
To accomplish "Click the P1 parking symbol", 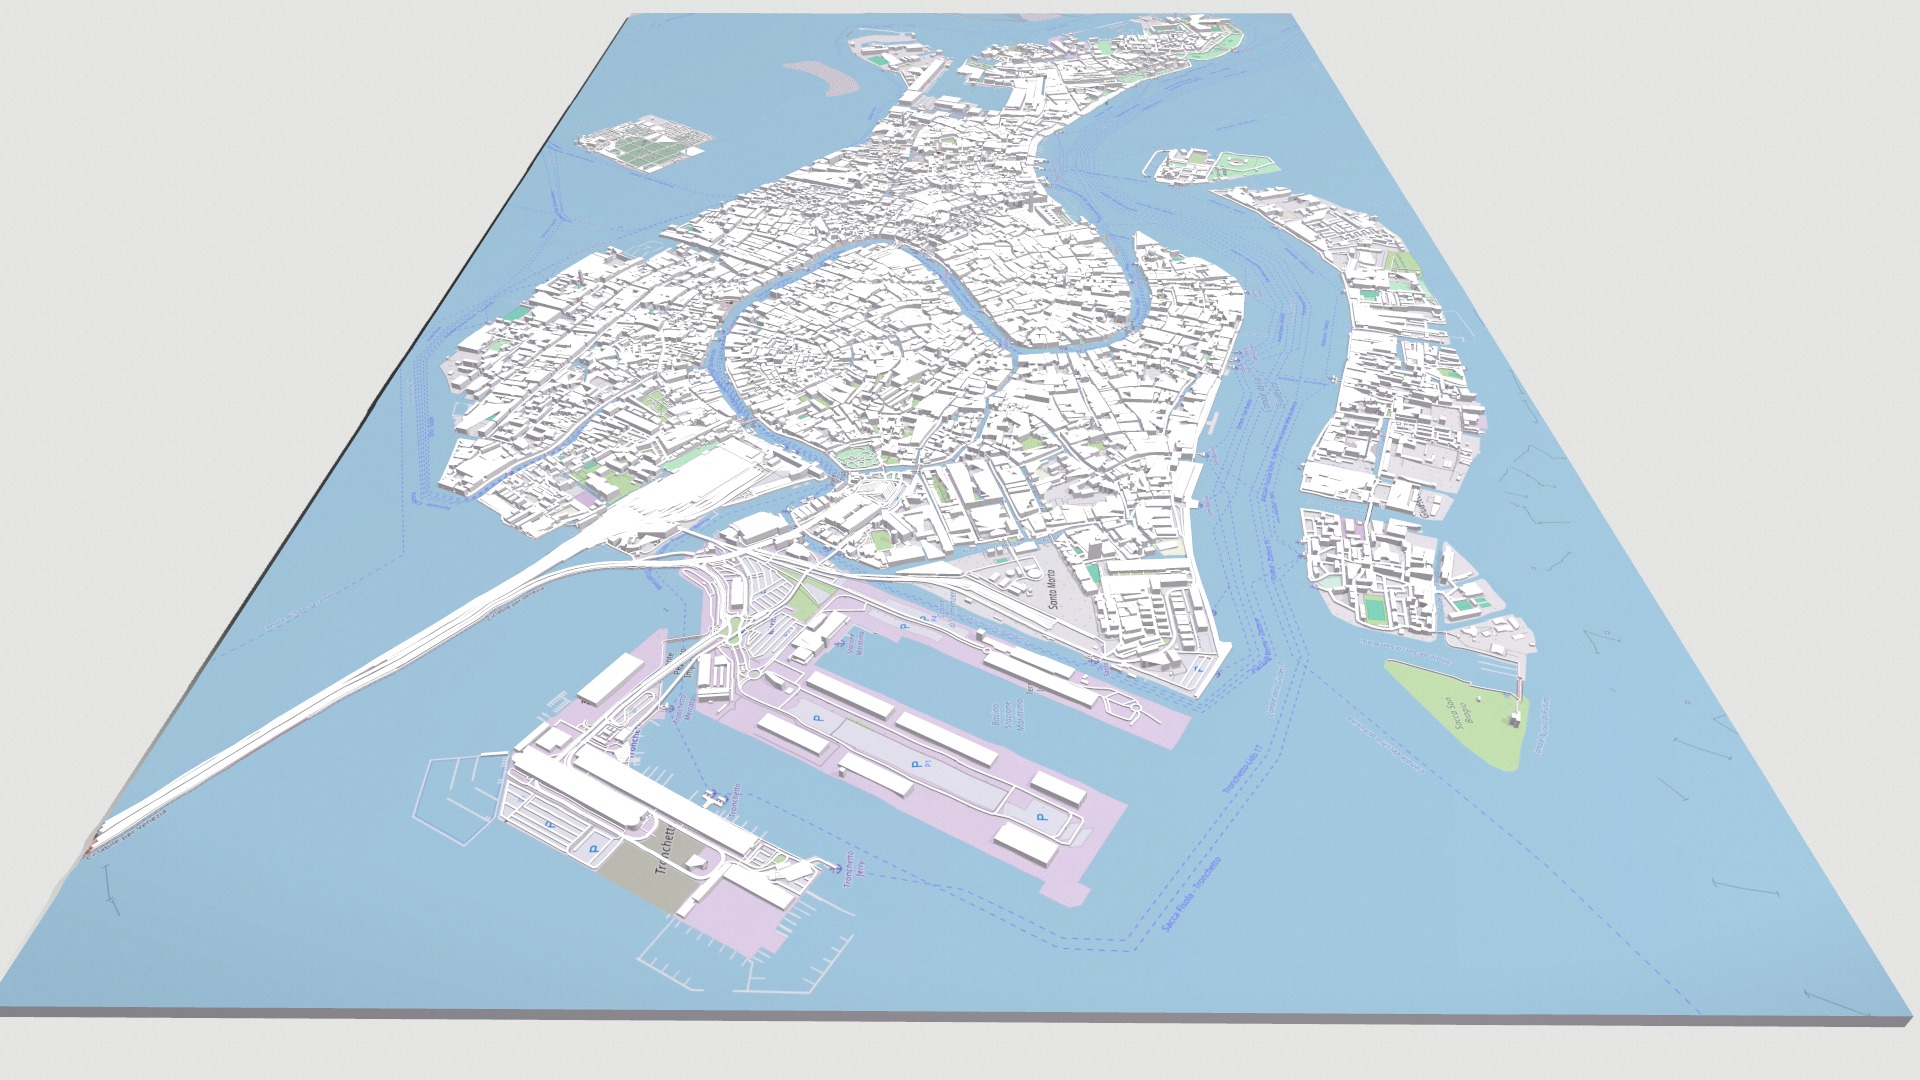I will click(916, 764).
